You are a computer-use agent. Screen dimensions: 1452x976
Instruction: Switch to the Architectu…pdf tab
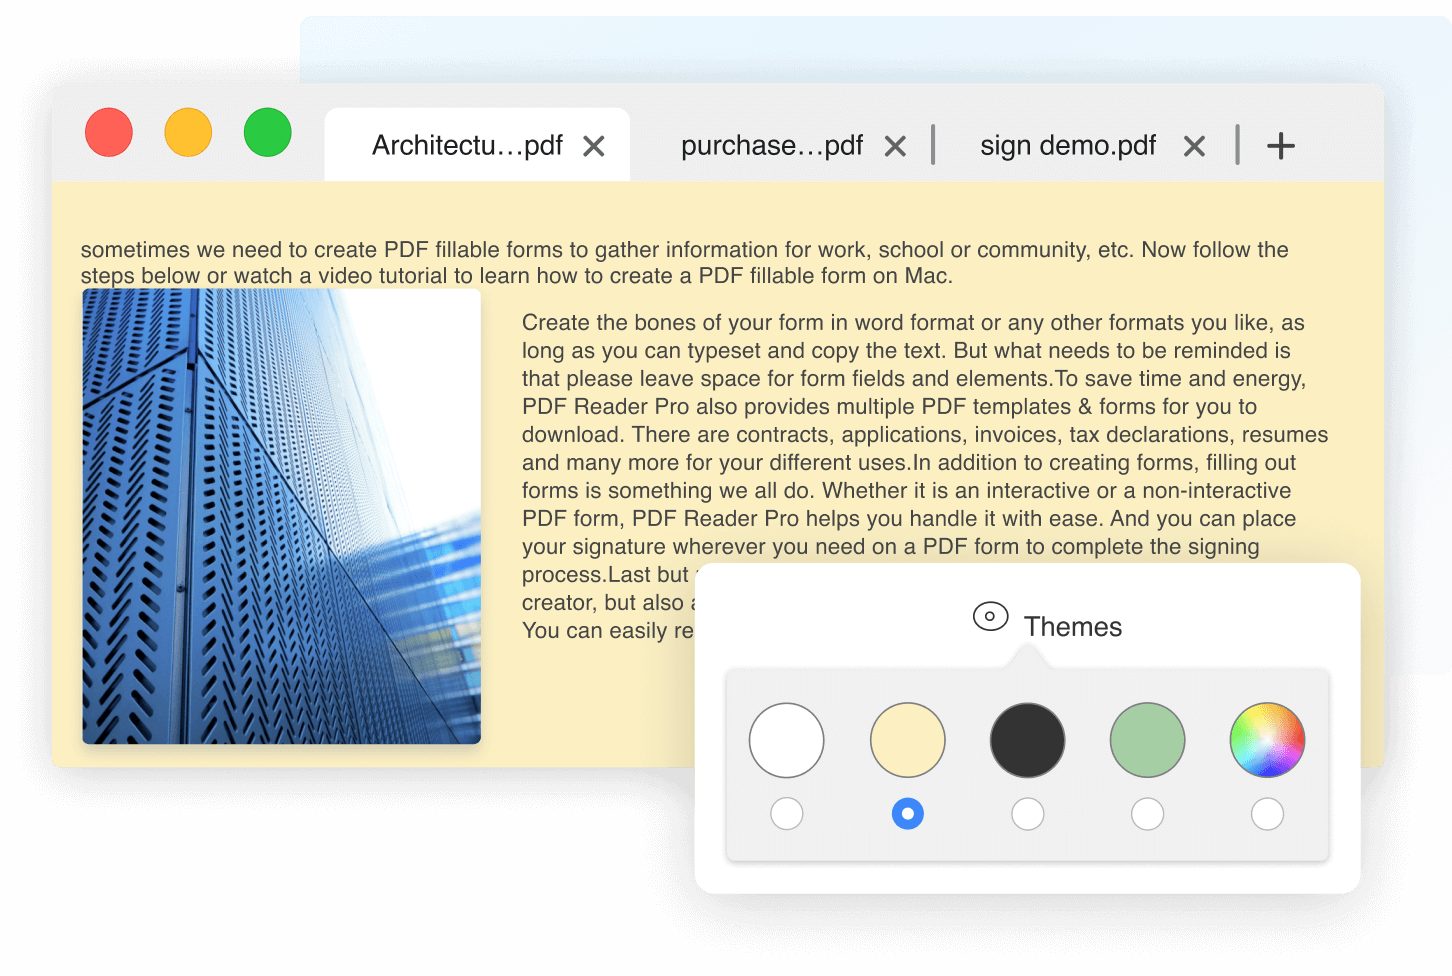(467, 146)
